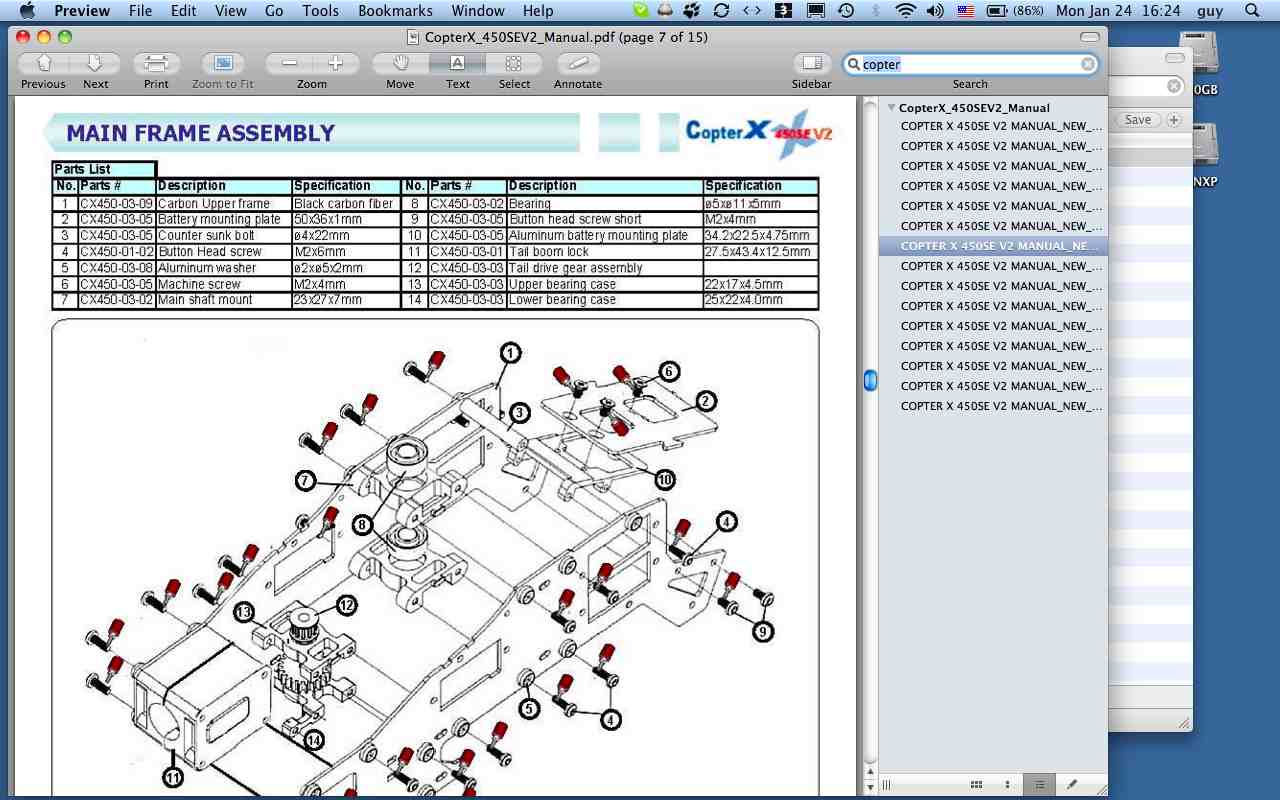Image resolution: width=1280 pixels, height=800 pixels.
Task: Click the plus button in background window
Action: coord(1174,120)
